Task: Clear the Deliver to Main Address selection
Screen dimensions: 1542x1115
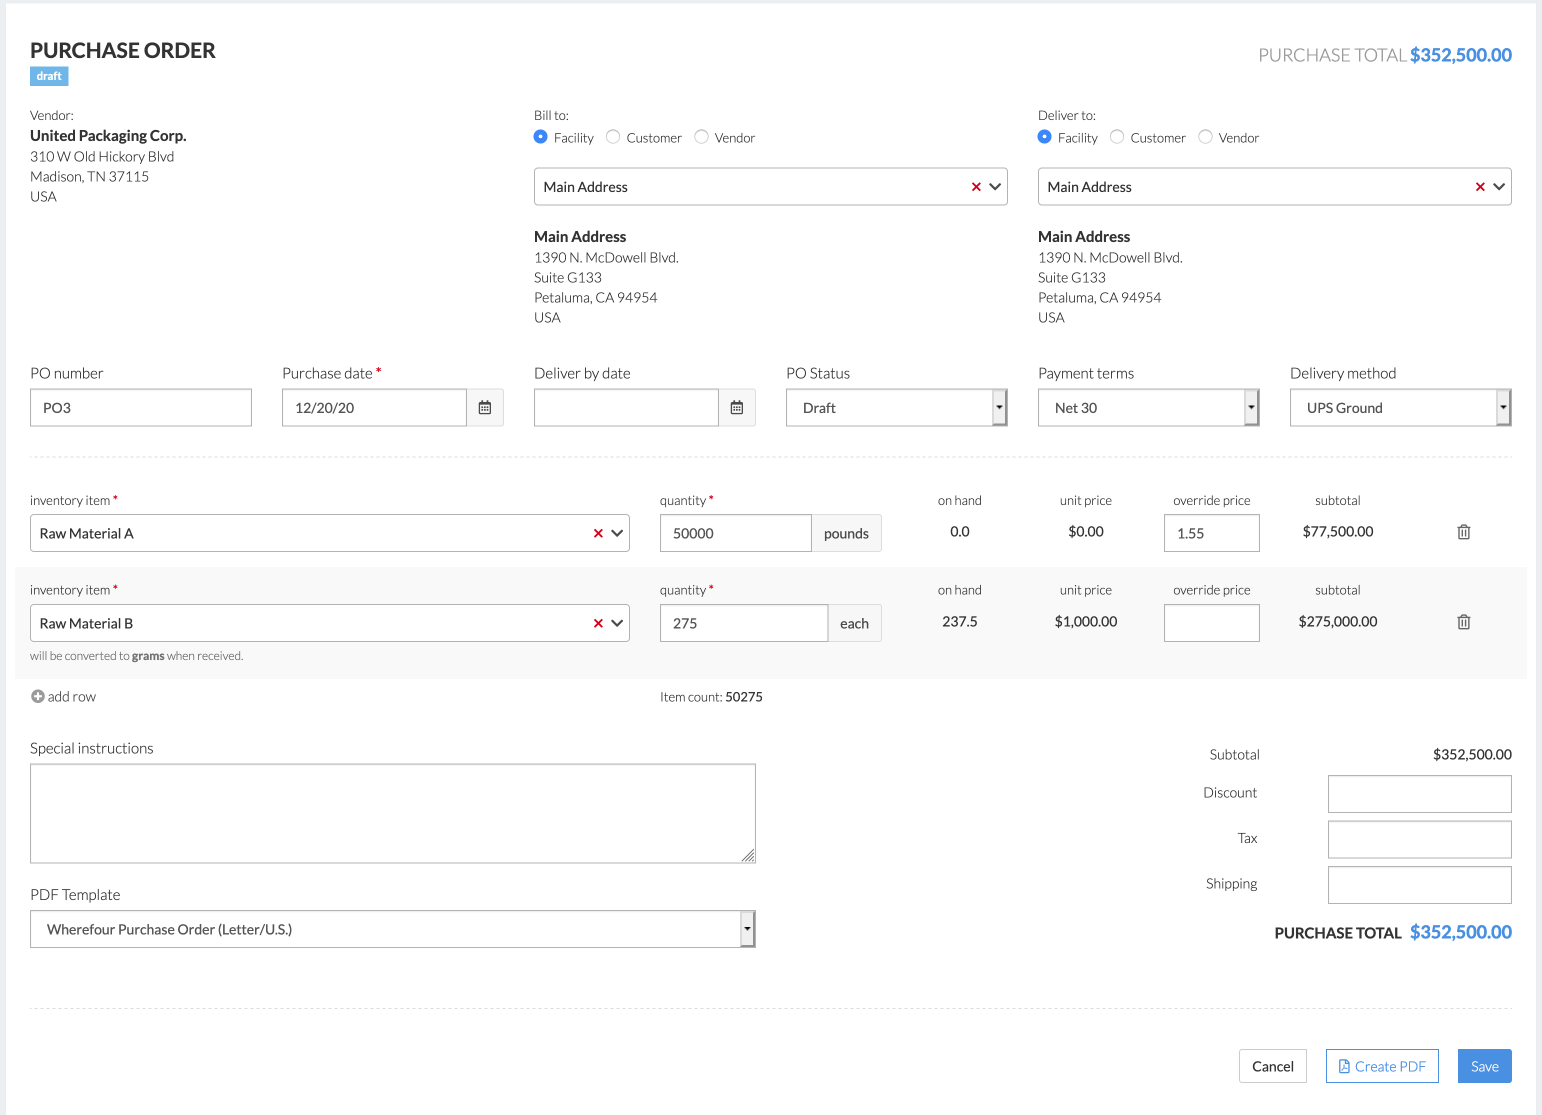Action: tap(1480, 187)
